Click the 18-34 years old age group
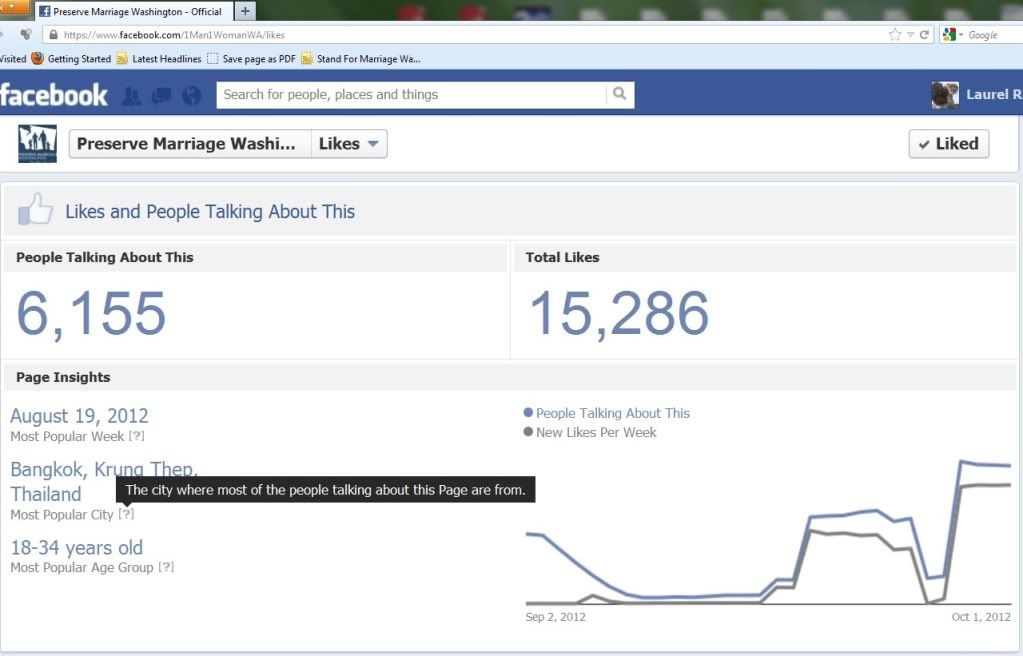This screenshot has height=656, width=1023. click(76, 548)
